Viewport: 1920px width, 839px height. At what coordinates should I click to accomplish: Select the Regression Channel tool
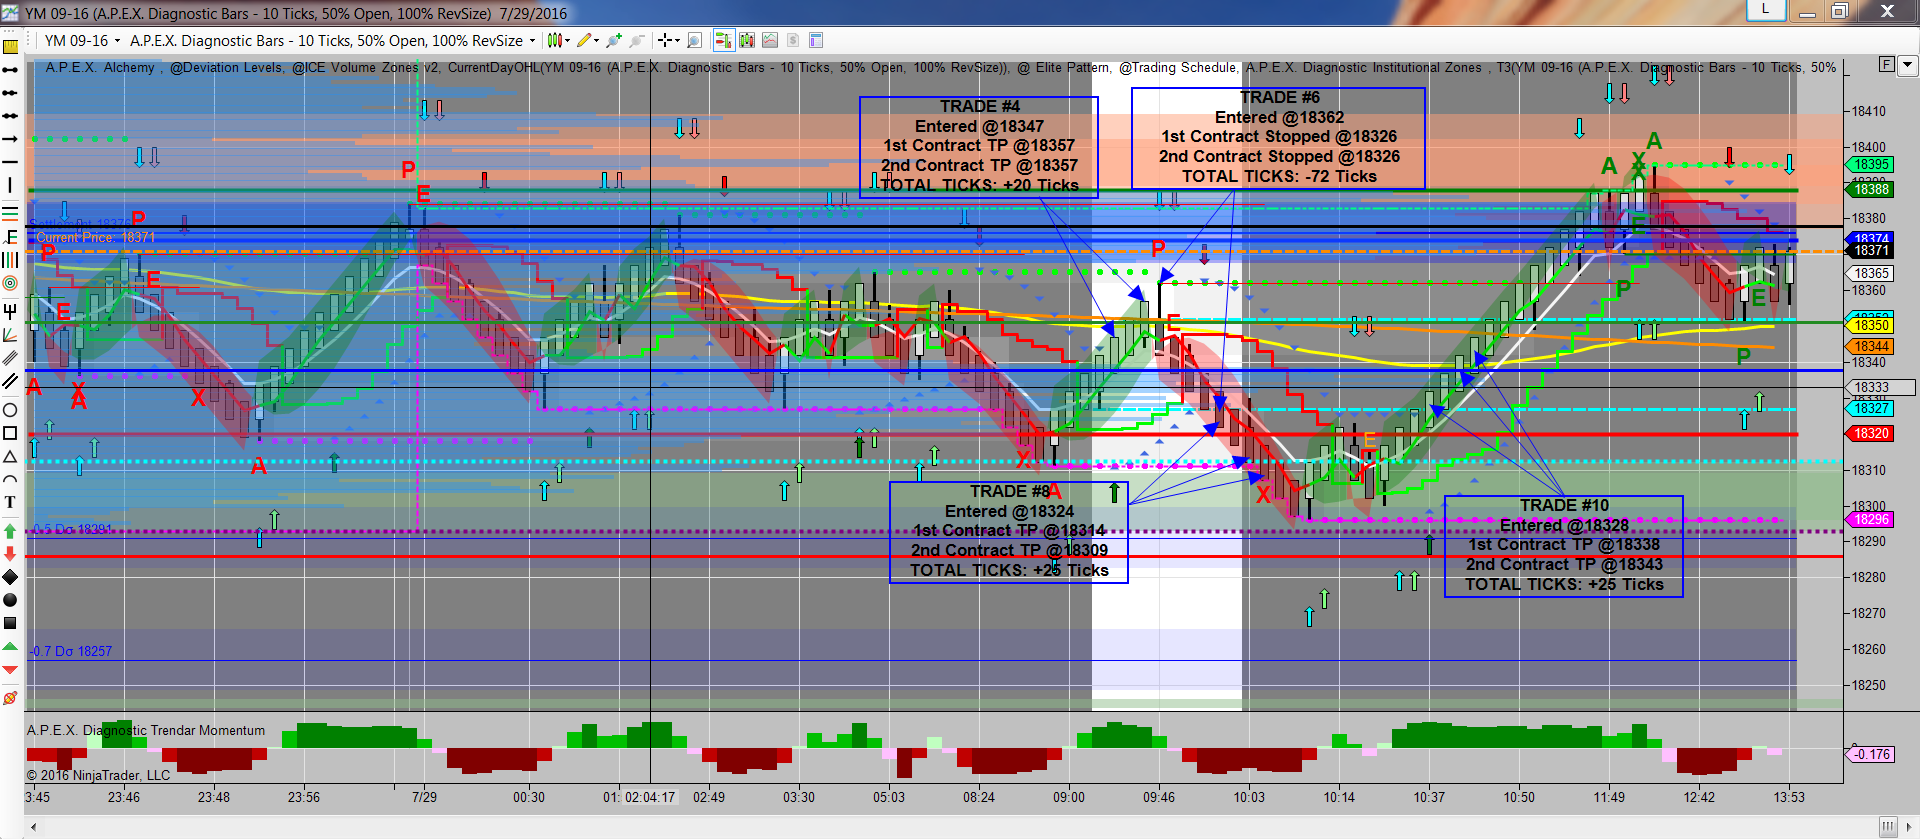tap(10, 358)
